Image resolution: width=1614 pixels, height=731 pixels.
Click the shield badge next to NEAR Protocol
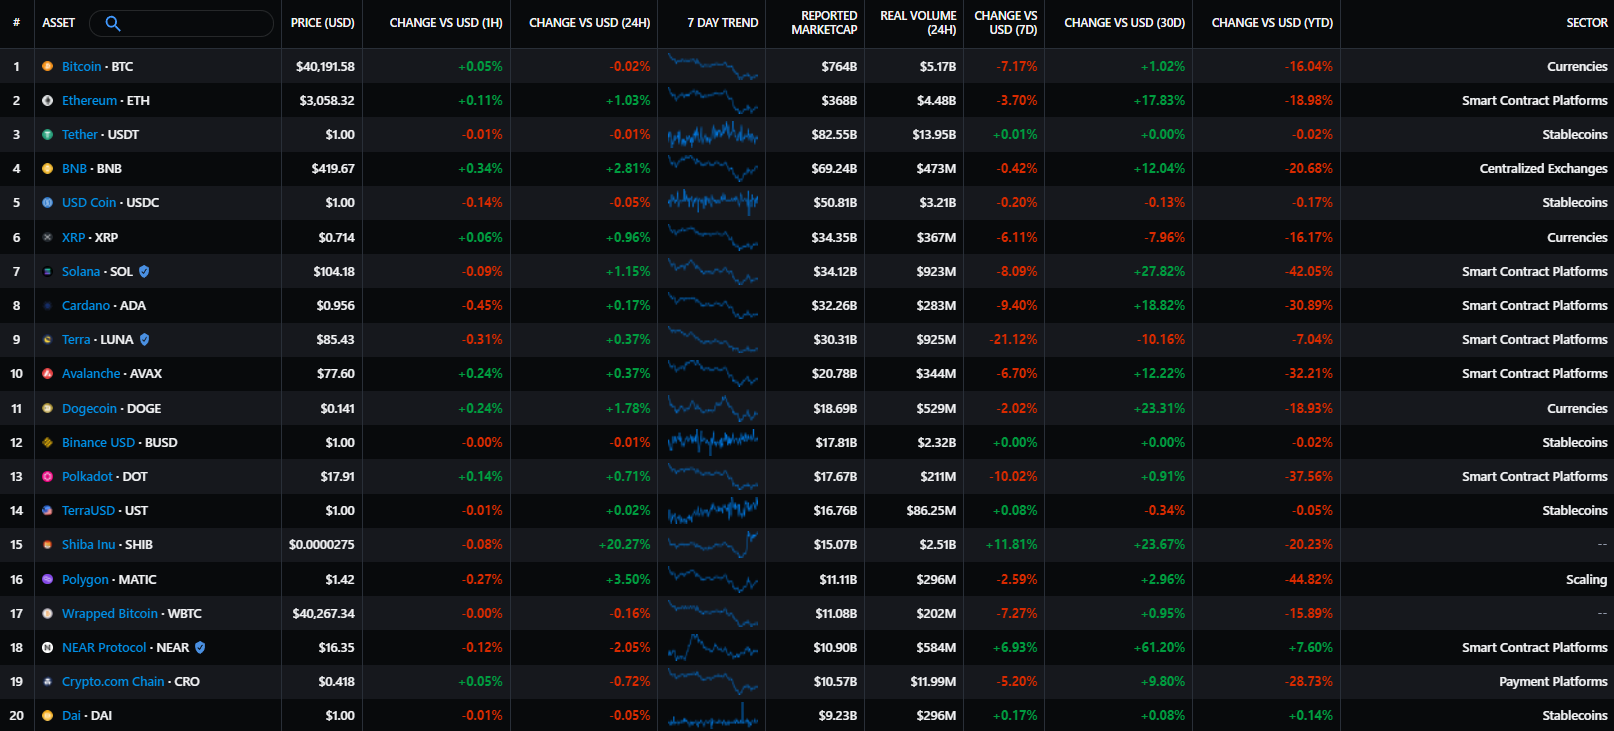click(200, 648)
